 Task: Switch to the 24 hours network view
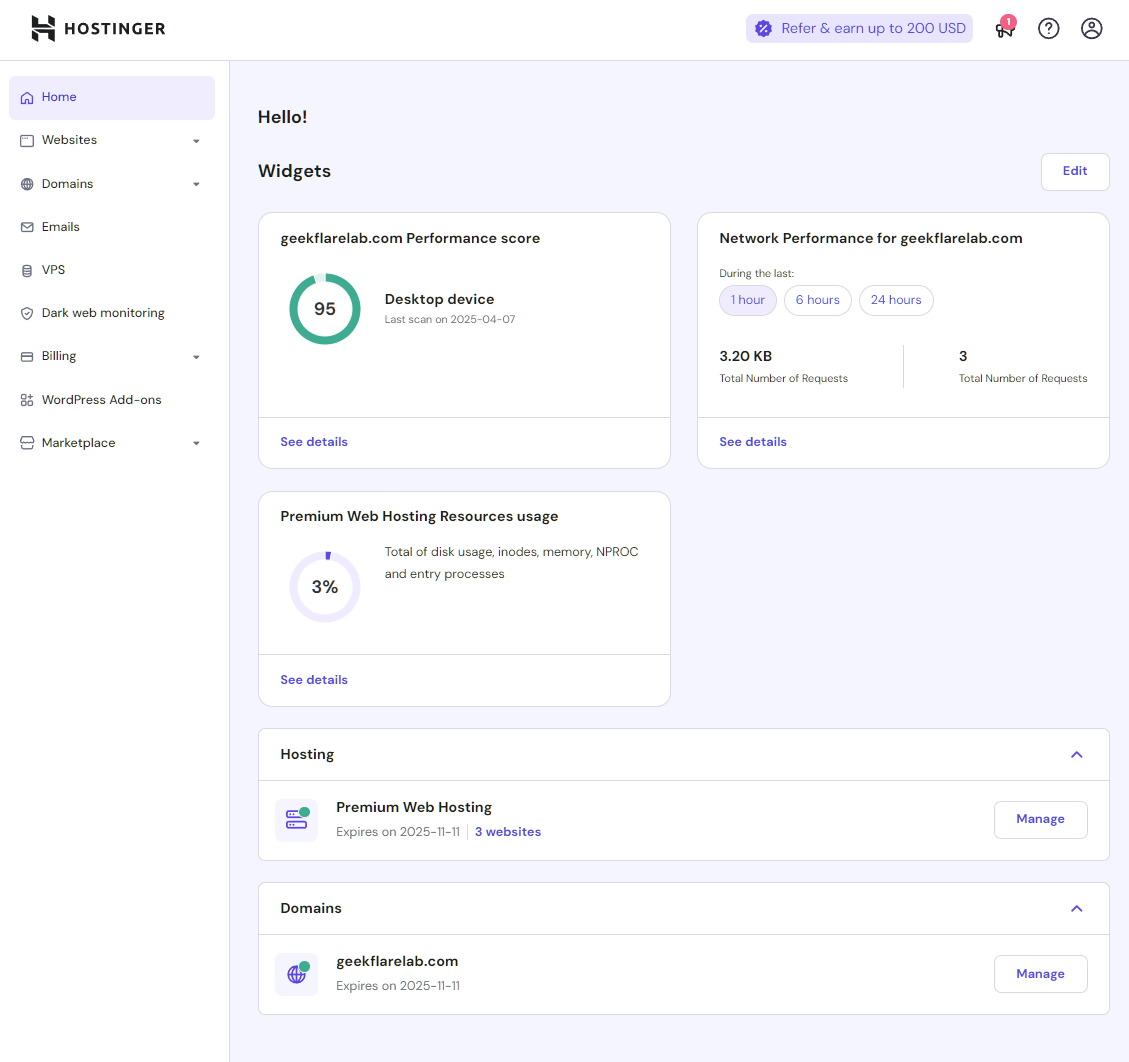point(896,300)
